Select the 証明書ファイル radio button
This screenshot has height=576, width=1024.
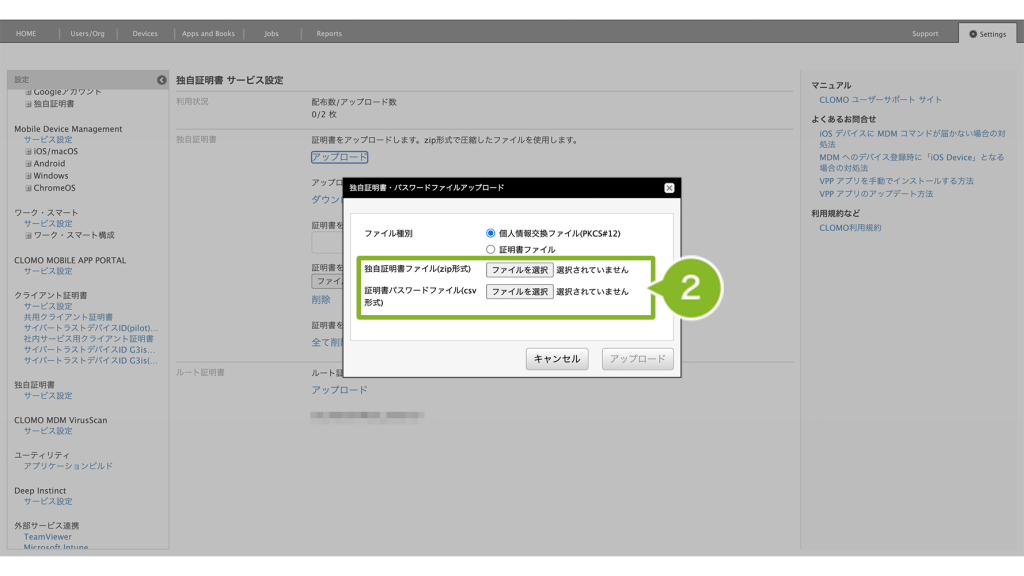coord(491,249)
